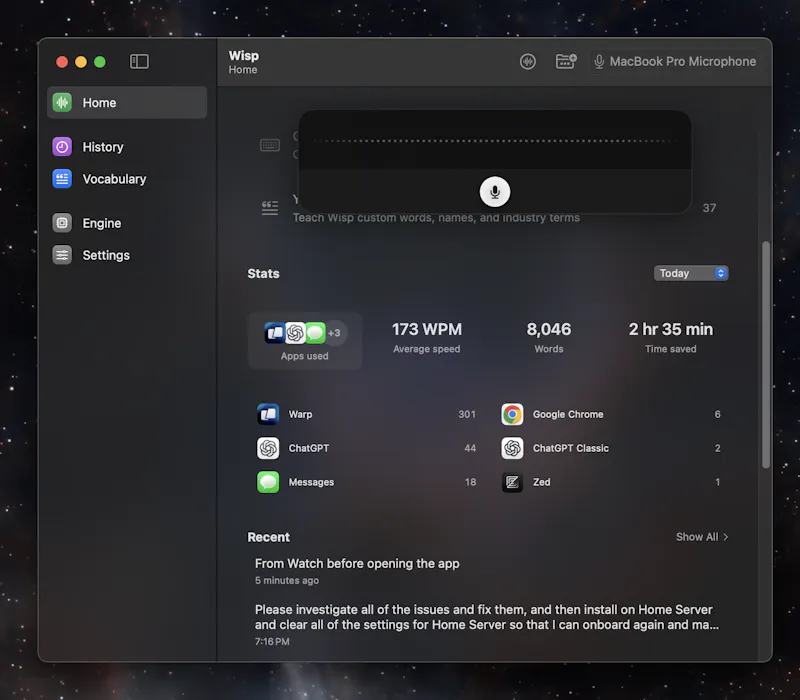Close the Wisp window with red button
Screen dimensions: 800x700
[x=62, y=62]
